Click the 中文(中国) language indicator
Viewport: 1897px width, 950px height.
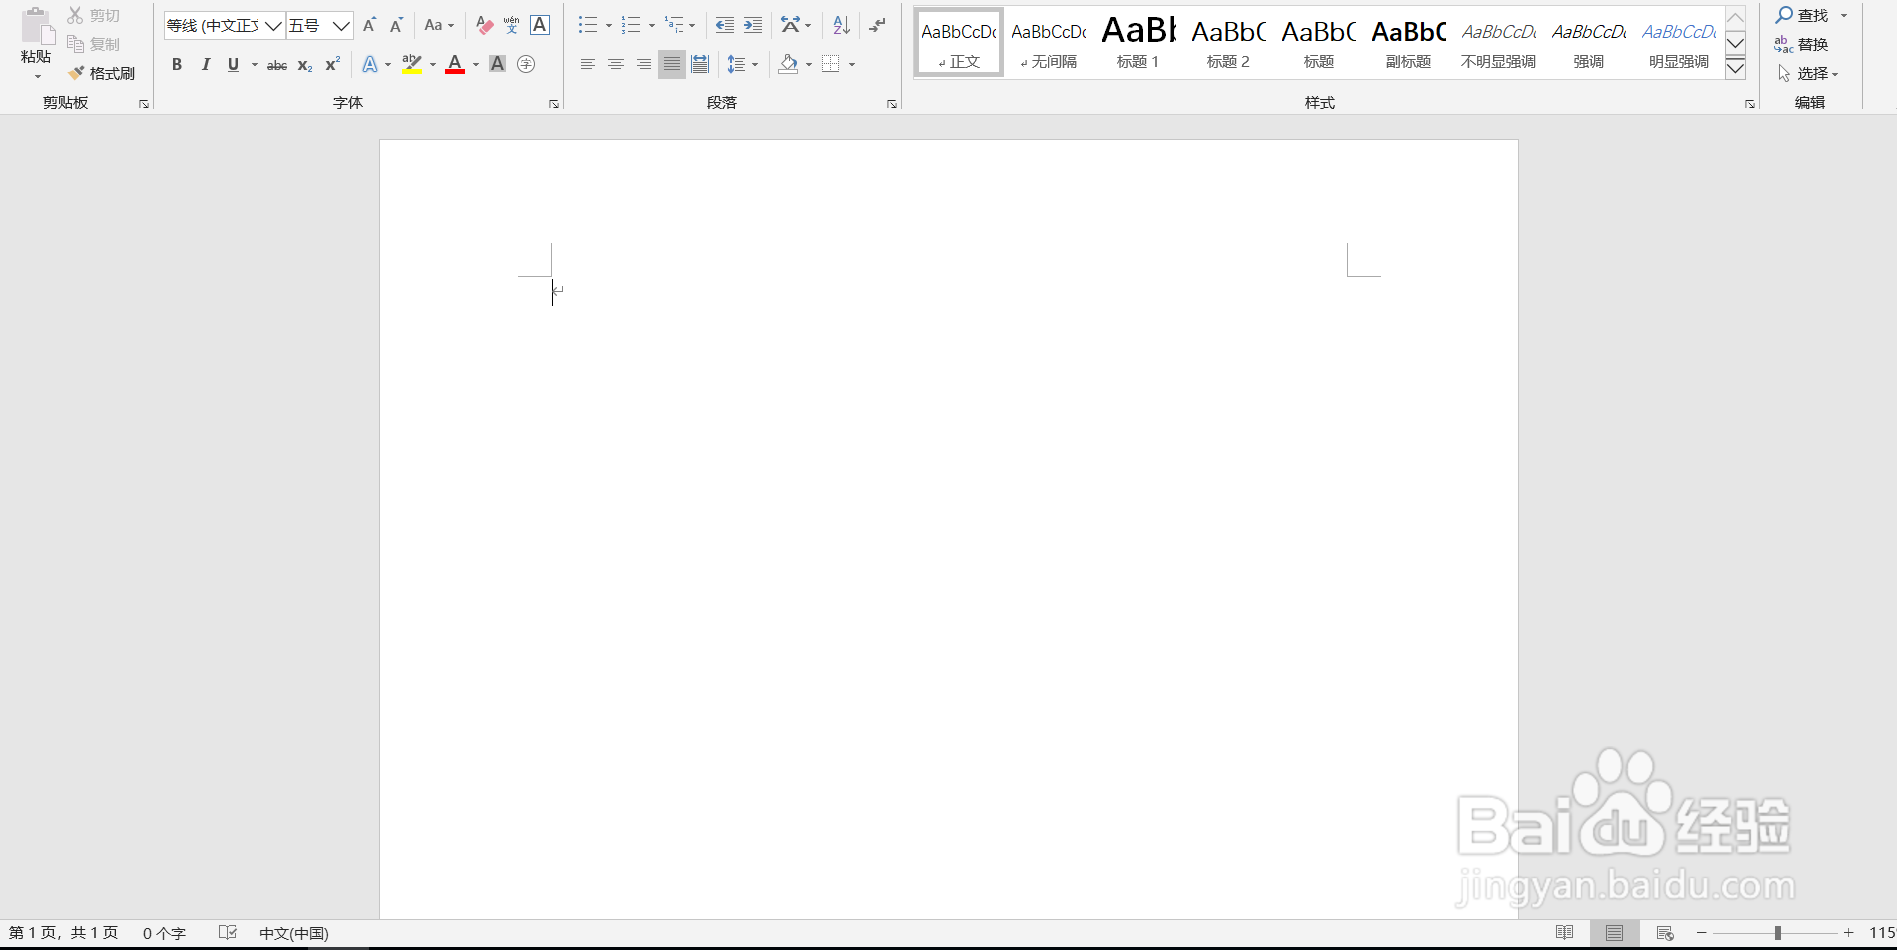tap(294, 933)
